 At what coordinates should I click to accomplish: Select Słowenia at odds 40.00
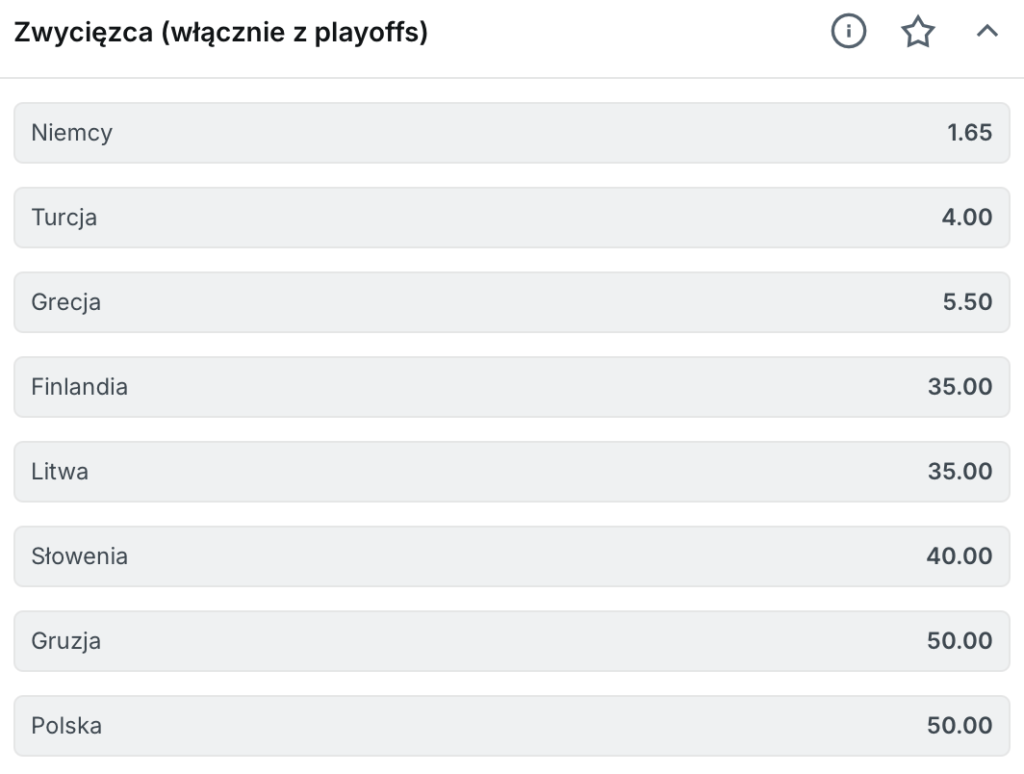512,556
